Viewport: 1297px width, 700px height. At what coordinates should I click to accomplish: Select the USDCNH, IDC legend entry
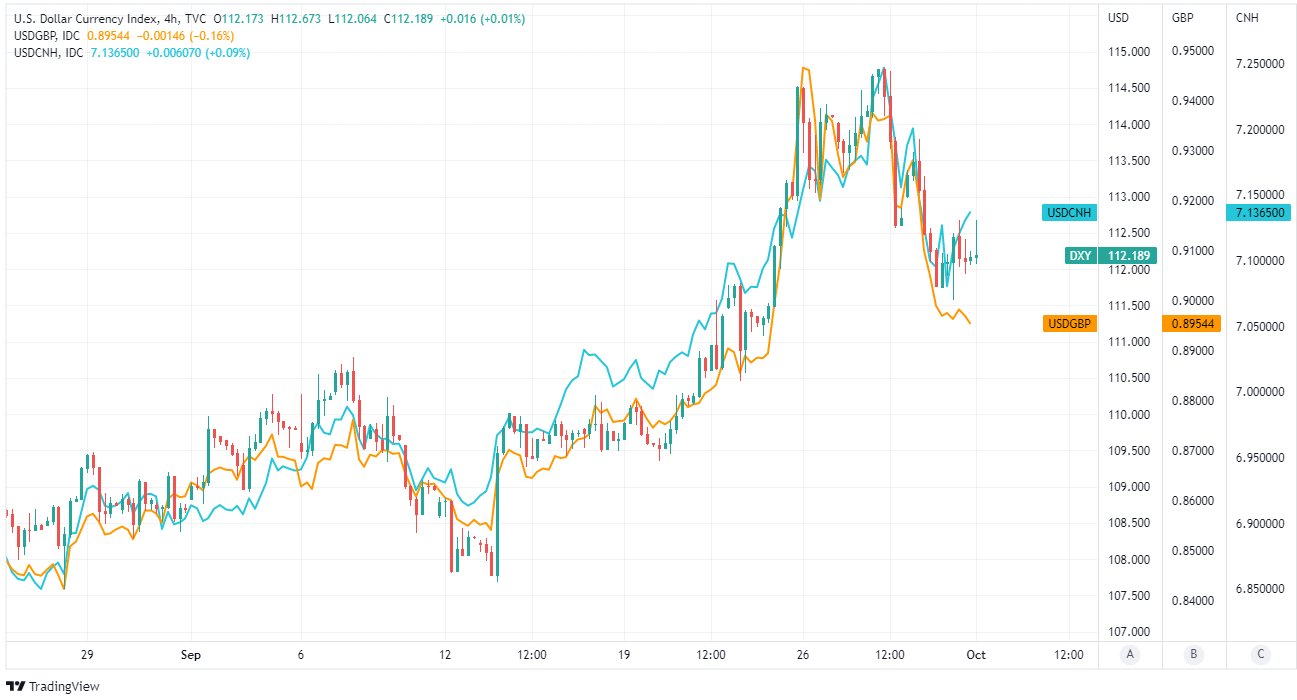(49, 52)
